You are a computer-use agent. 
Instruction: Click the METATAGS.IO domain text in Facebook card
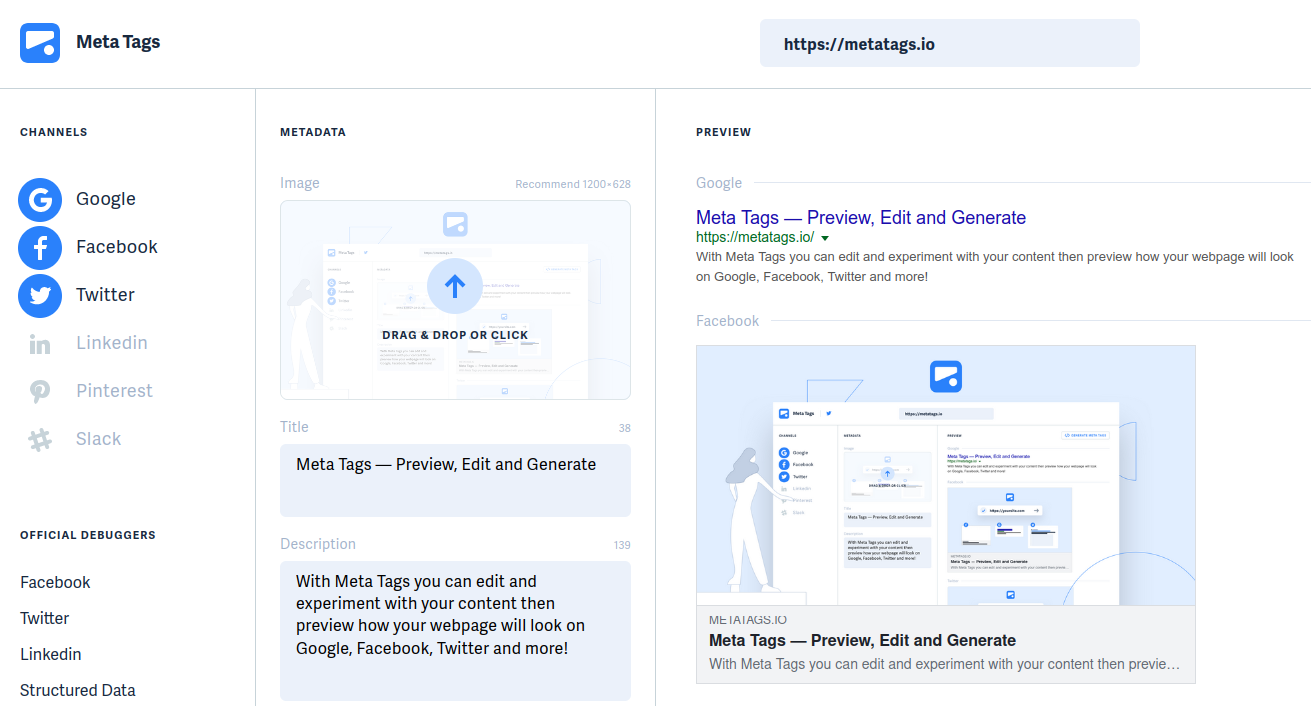[748, 620]
